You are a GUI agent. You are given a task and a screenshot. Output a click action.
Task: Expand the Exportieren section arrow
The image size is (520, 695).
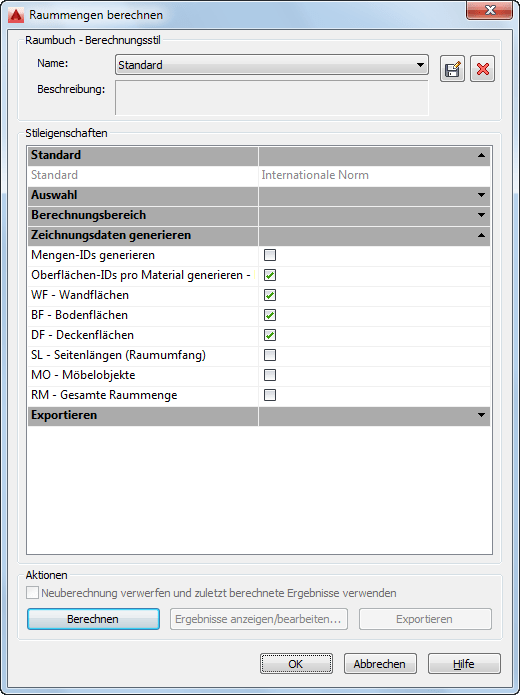coord(481,415)
